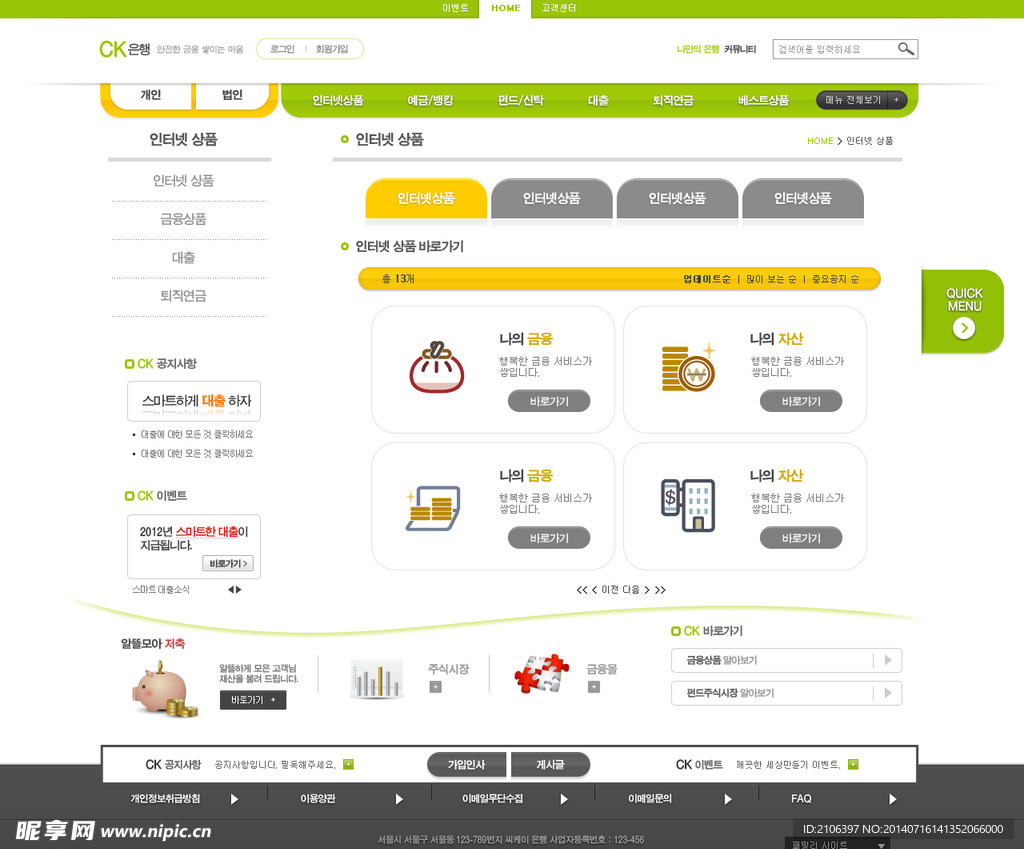Viewport: 1024px width, 849px height.
Task: Click the CK은행 logo
Action: click(125, 49)
